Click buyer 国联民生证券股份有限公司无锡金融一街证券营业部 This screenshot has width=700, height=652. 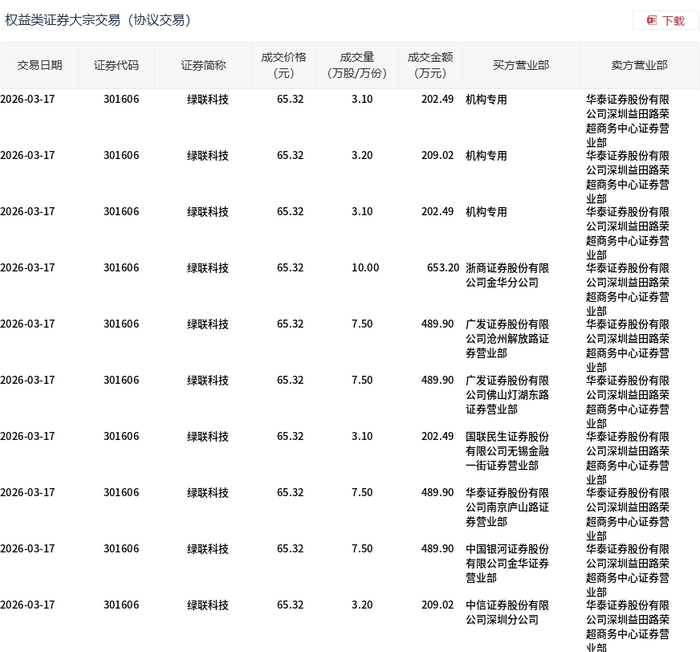pyautogui.click(x=507, y=451)
